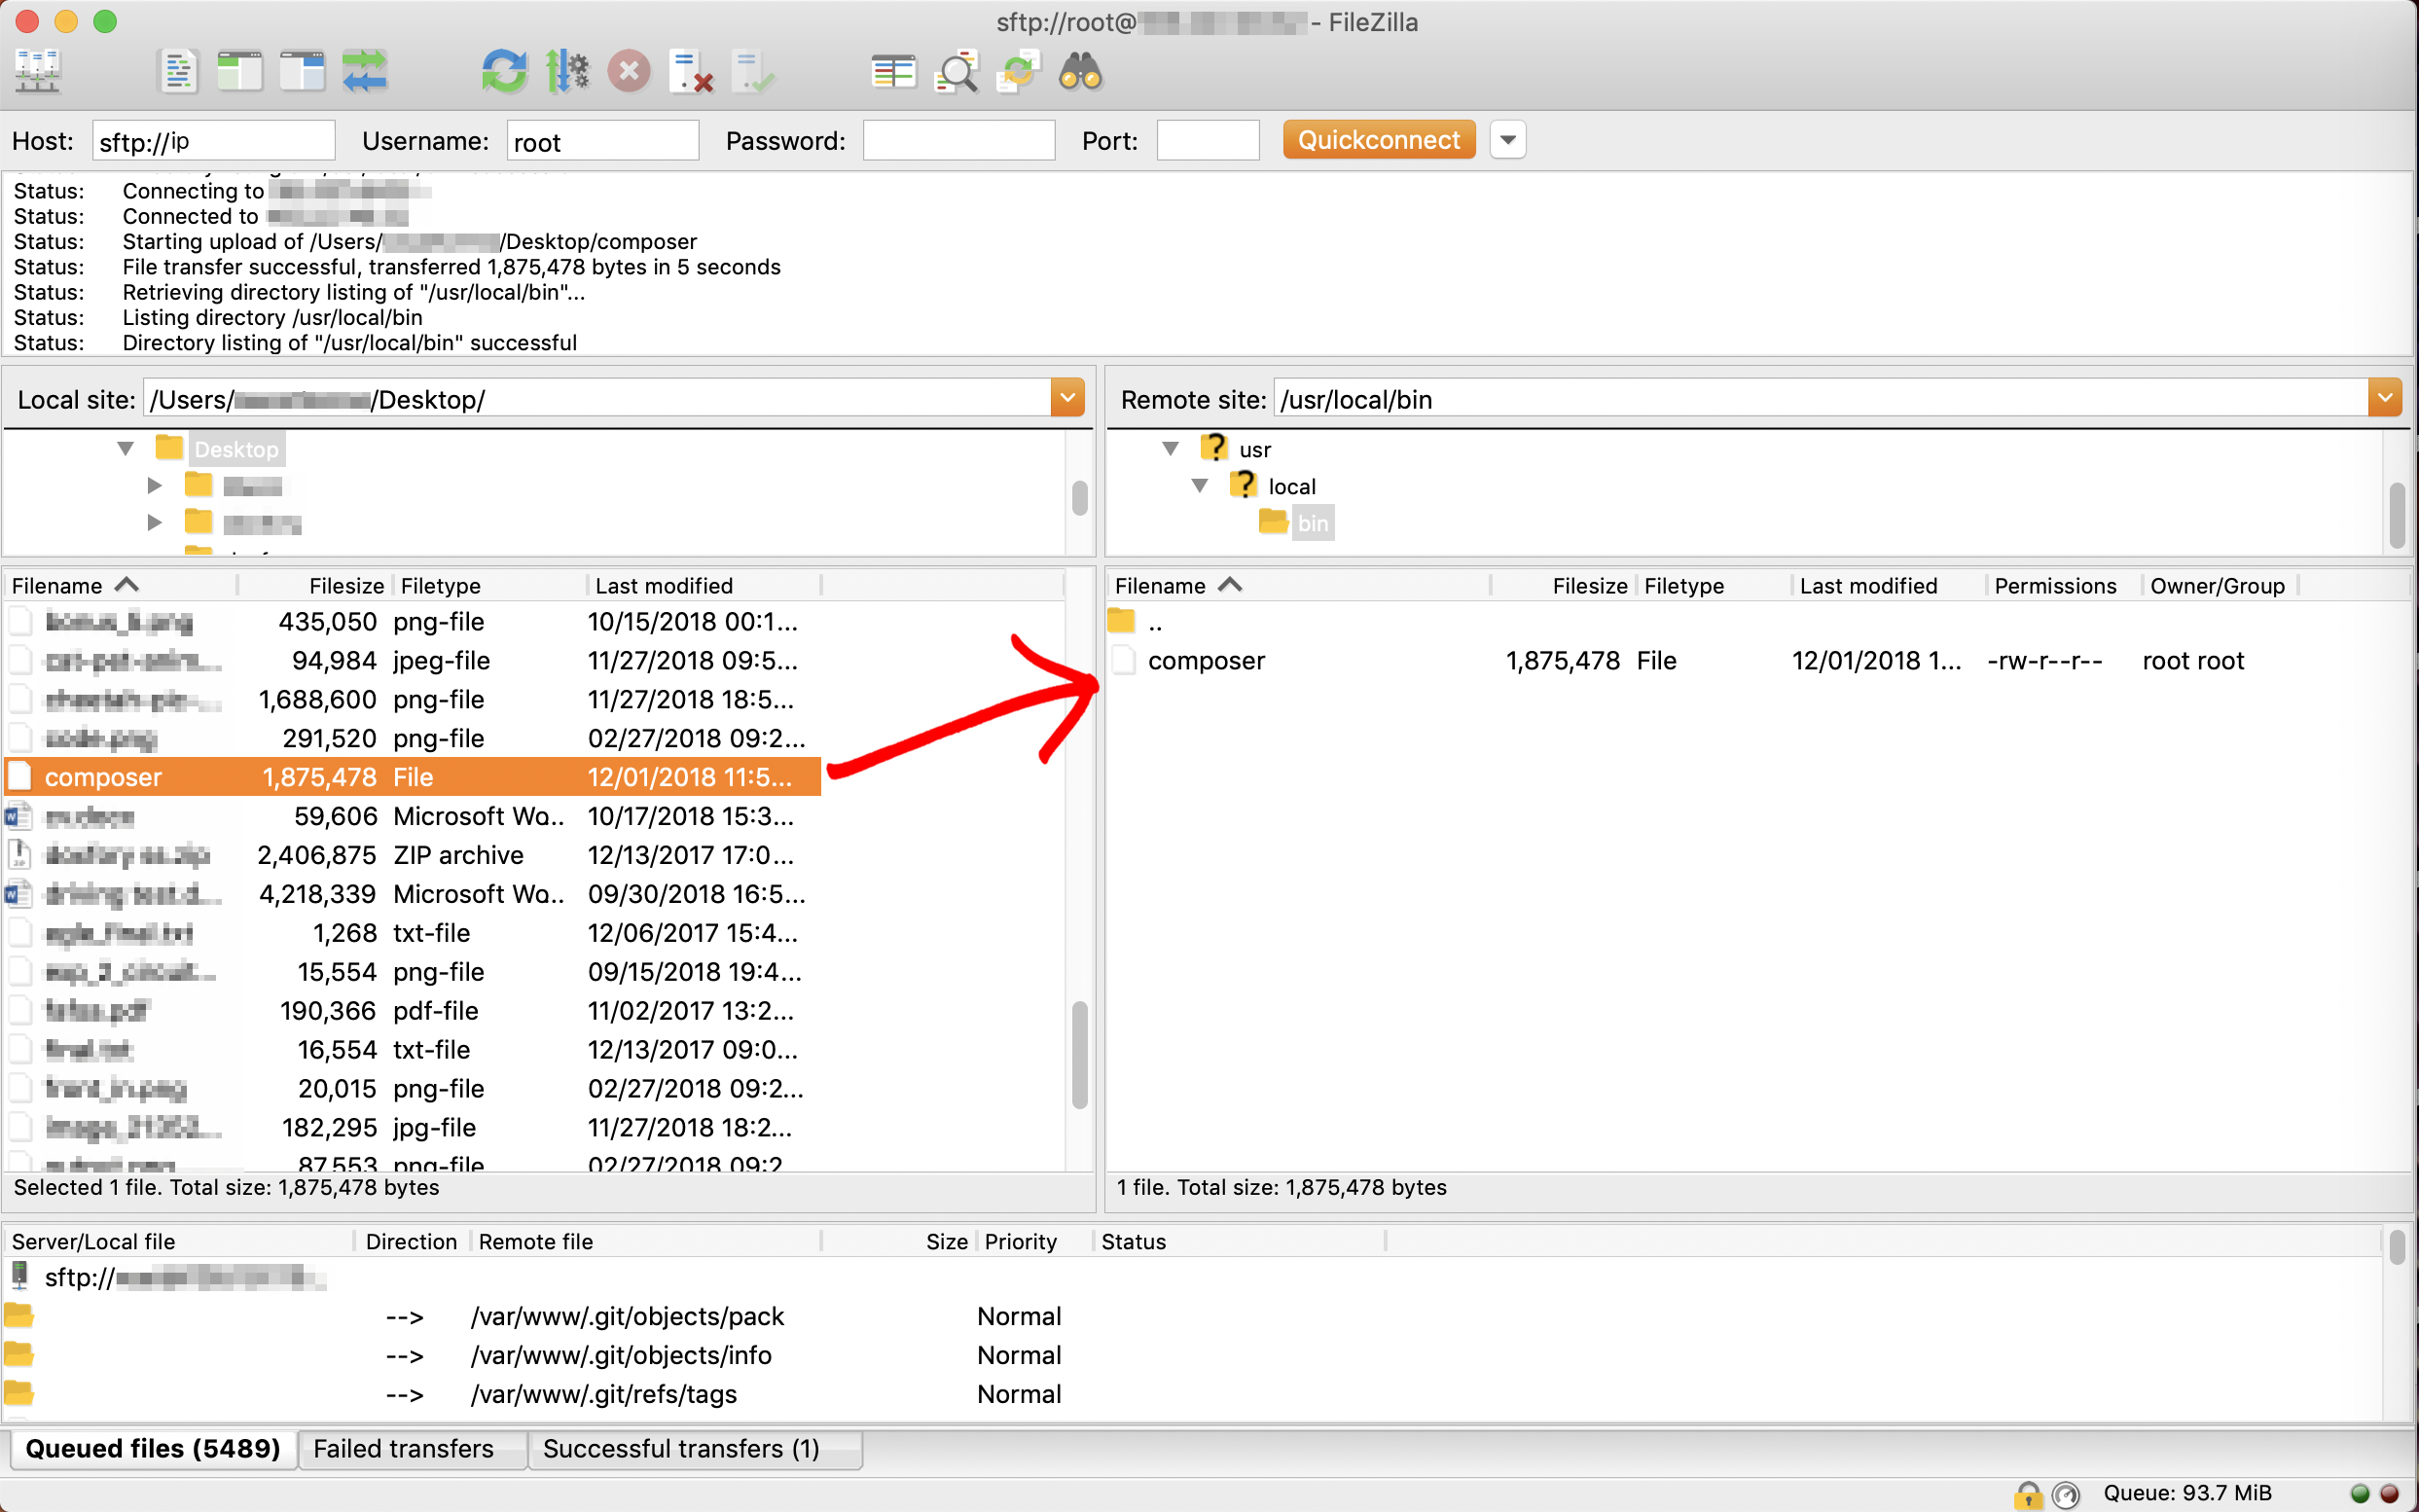Screen dimensions: 2419x1512
Task: Sort remote files by Permissions column
Action: (2055, 586)
